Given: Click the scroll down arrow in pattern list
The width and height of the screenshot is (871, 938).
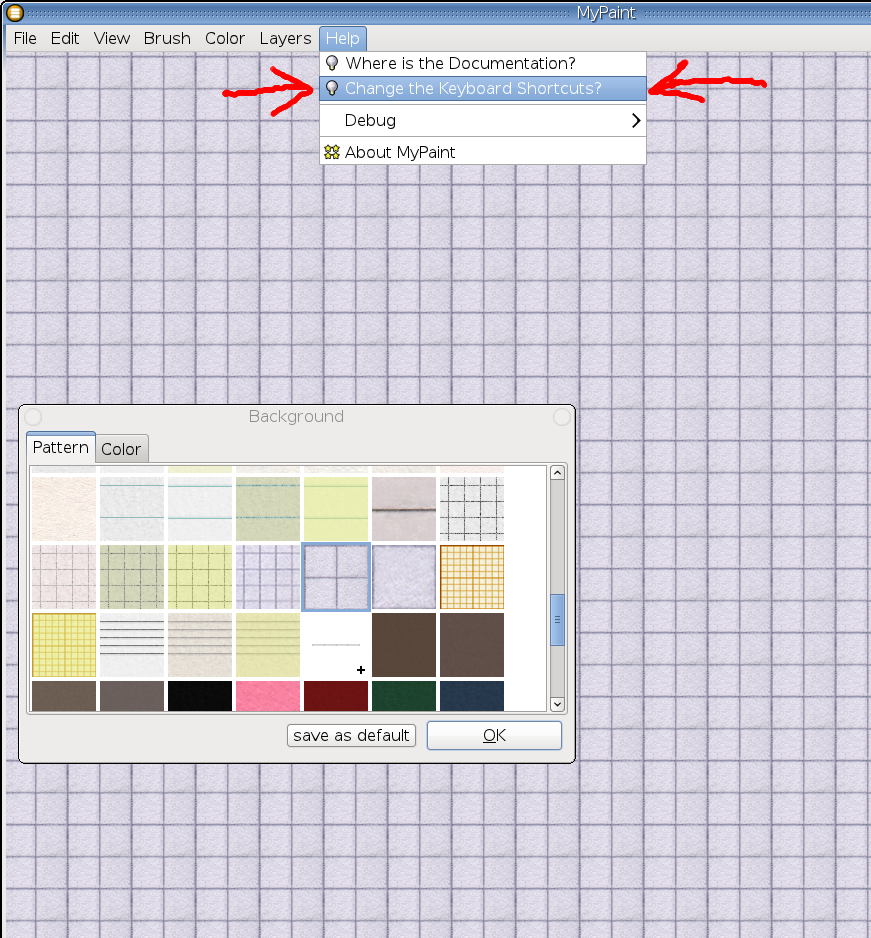Looking at the screenshot, I should pos(558,704).
